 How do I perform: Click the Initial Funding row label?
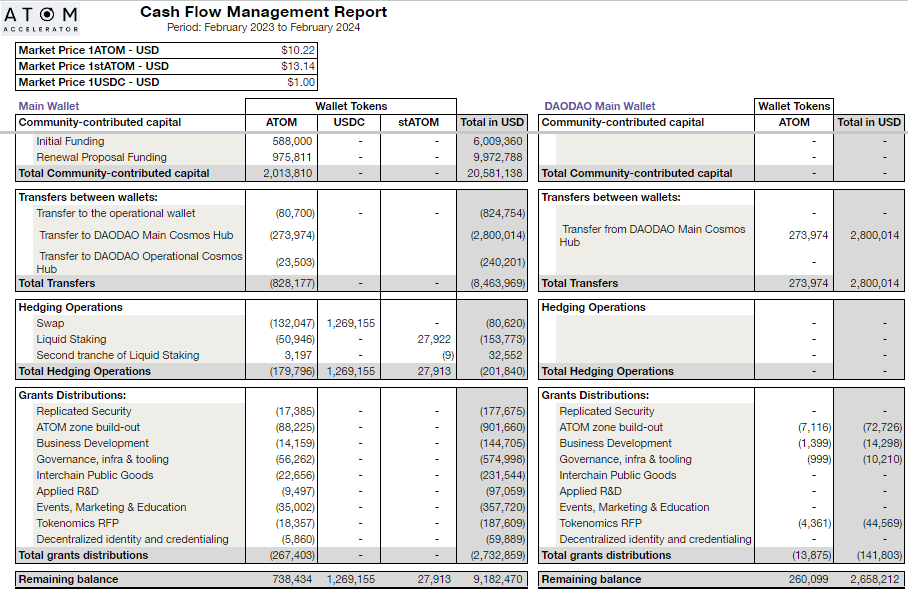tap(70, 141)
